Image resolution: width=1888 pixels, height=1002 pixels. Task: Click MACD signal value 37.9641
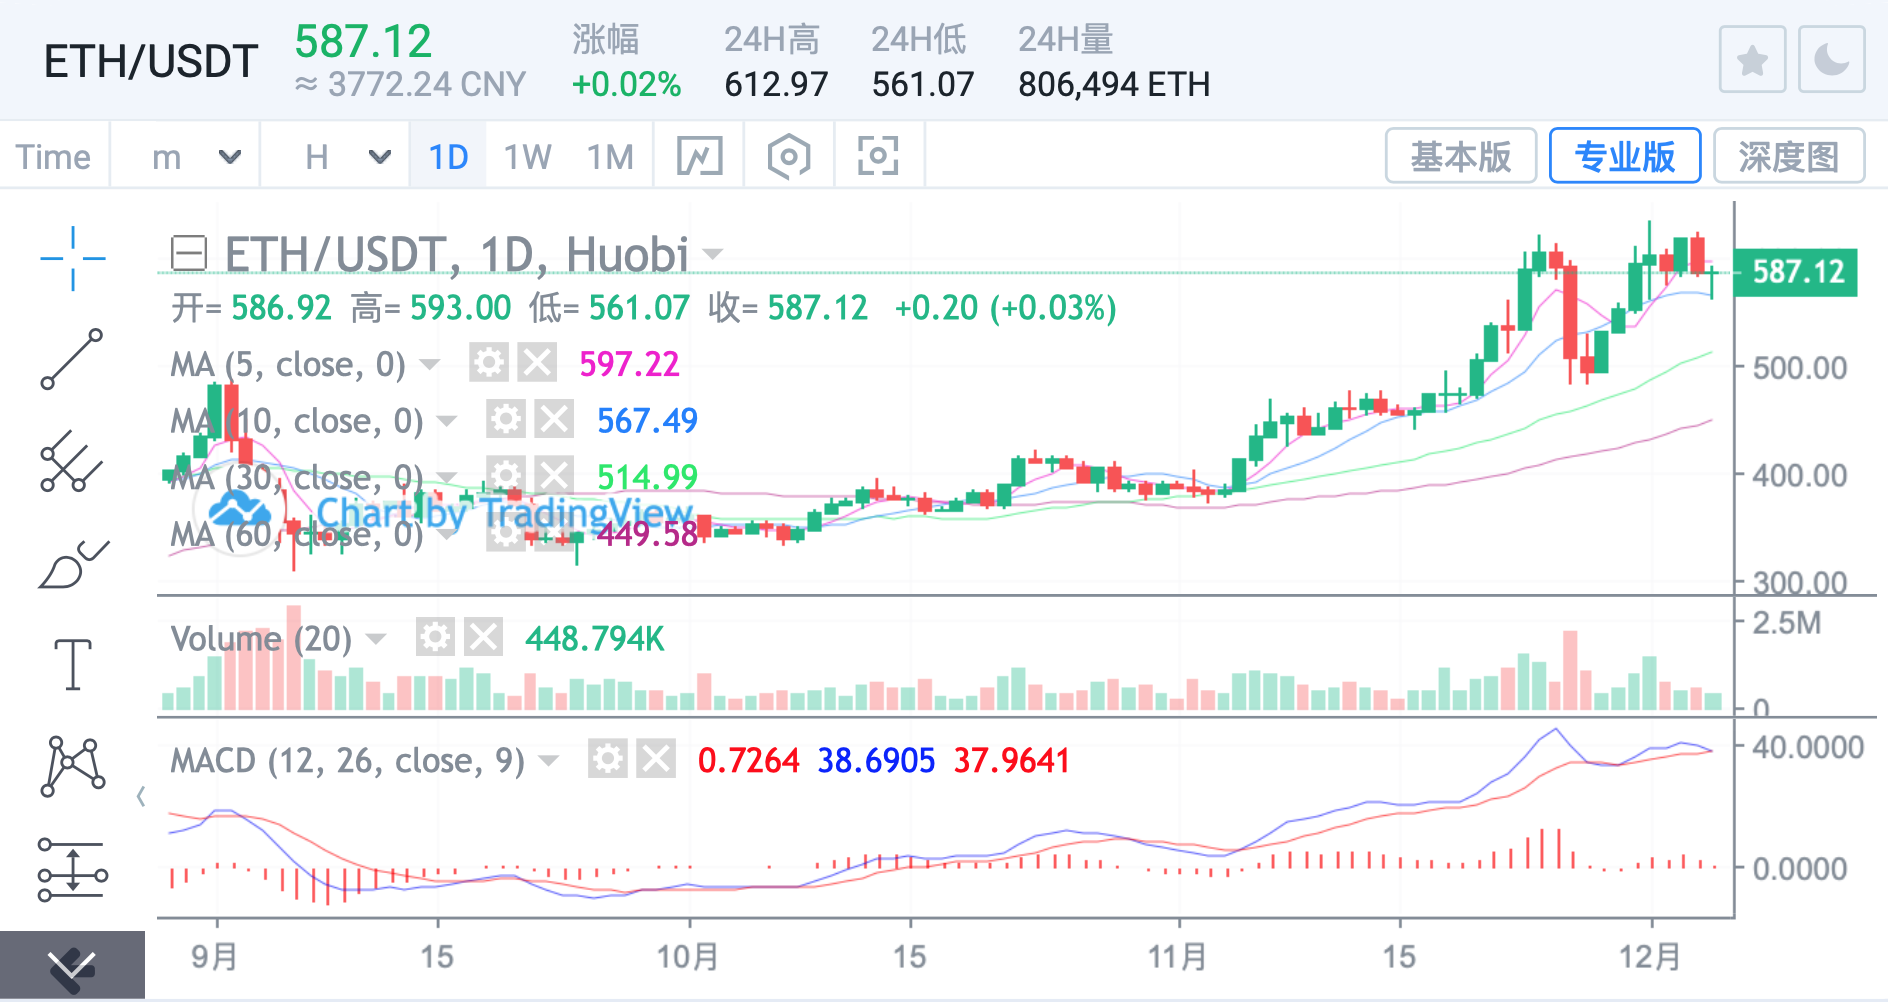(1011, 761)
